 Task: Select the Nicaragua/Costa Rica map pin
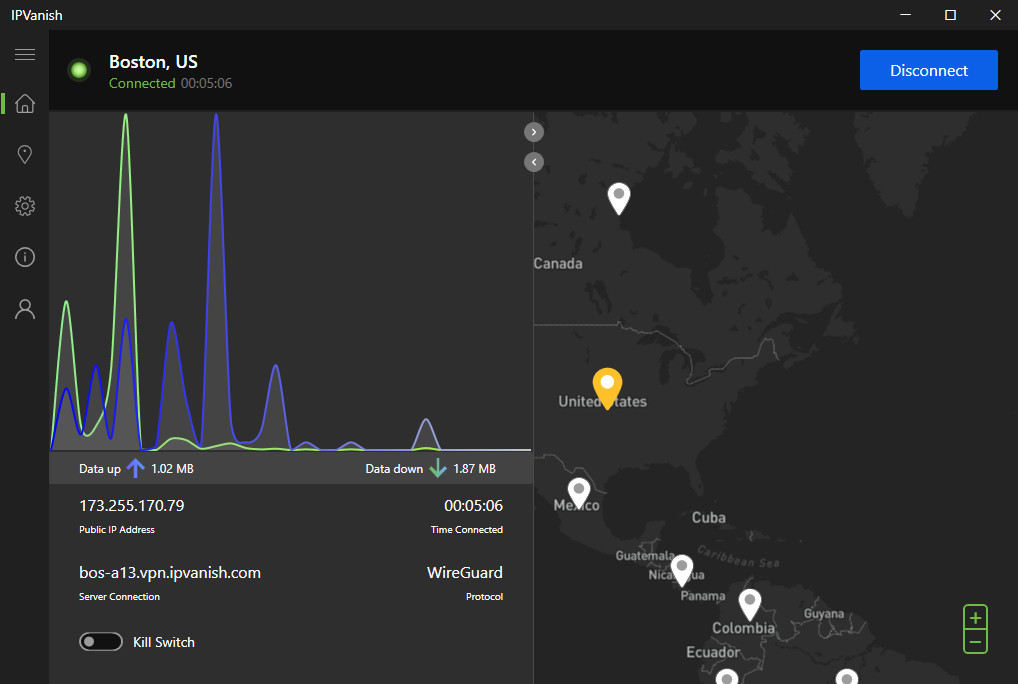pos(682,570)
